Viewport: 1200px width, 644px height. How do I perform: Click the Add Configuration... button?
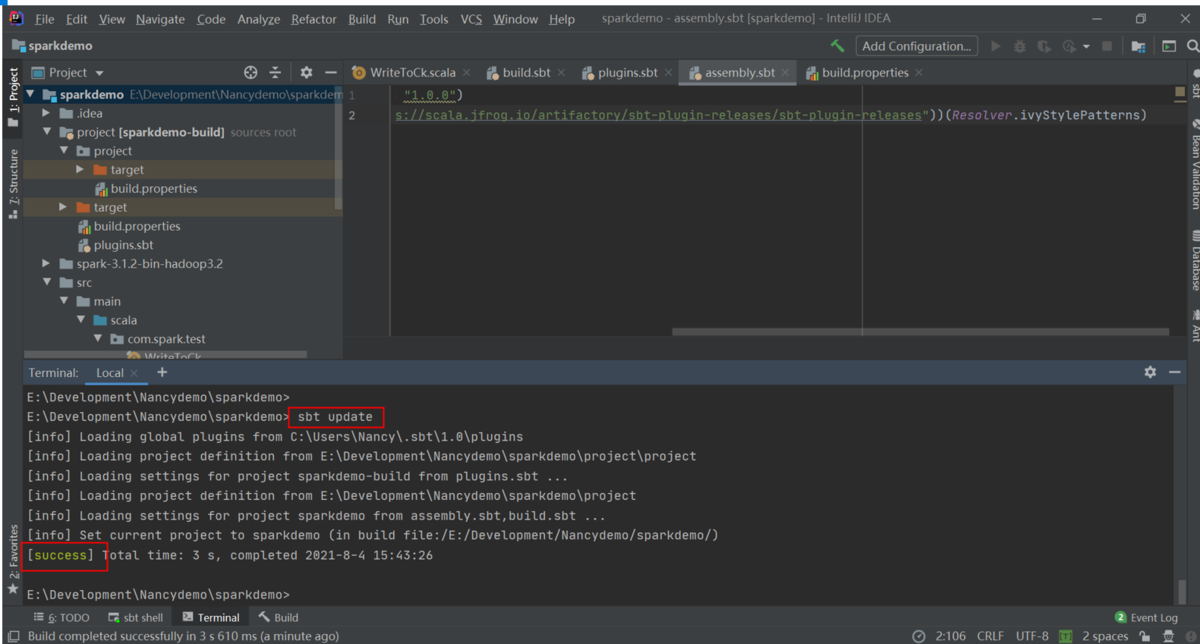coord(917,46)
